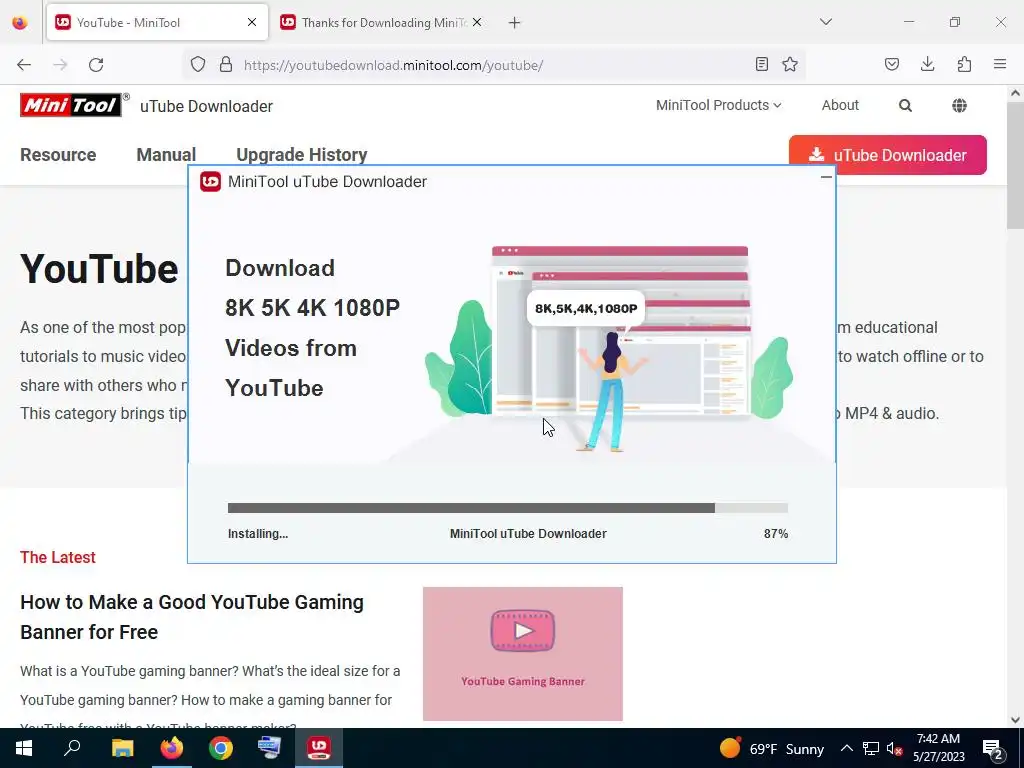
Task: Click the padlock site security icon
Action: point(226,65)
